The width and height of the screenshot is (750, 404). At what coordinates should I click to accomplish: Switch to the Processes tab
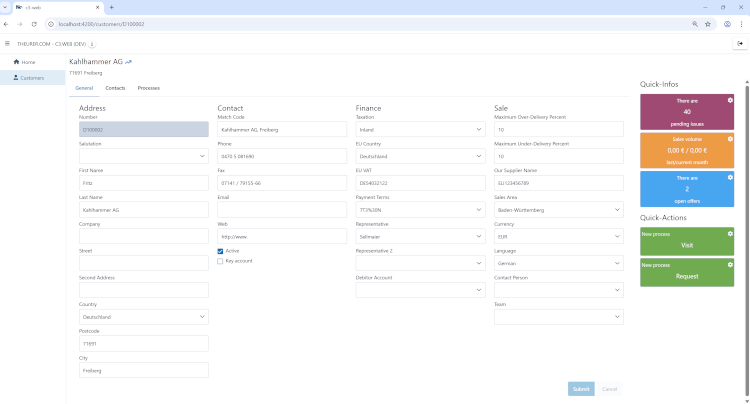click(x=148, y=88)
